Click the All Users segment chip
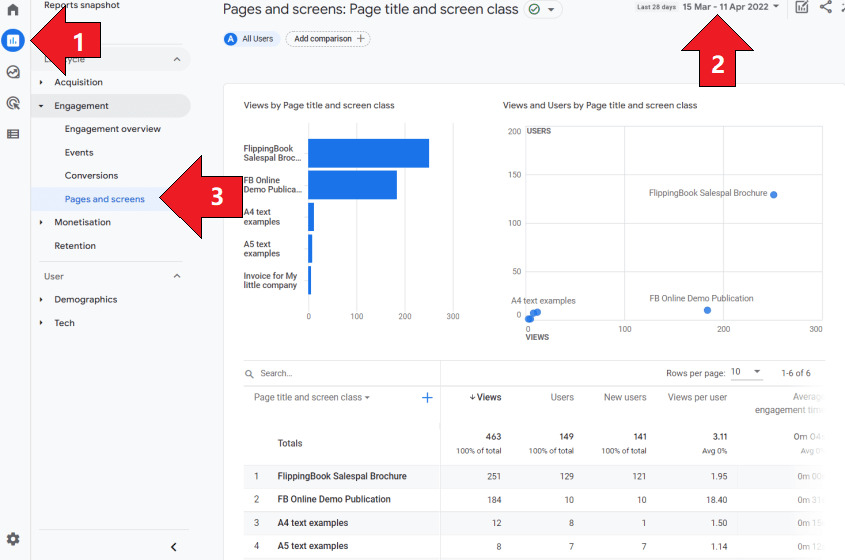Image resolution: width=845 pixels, height=560 pixels. click(x=251, y=39)
